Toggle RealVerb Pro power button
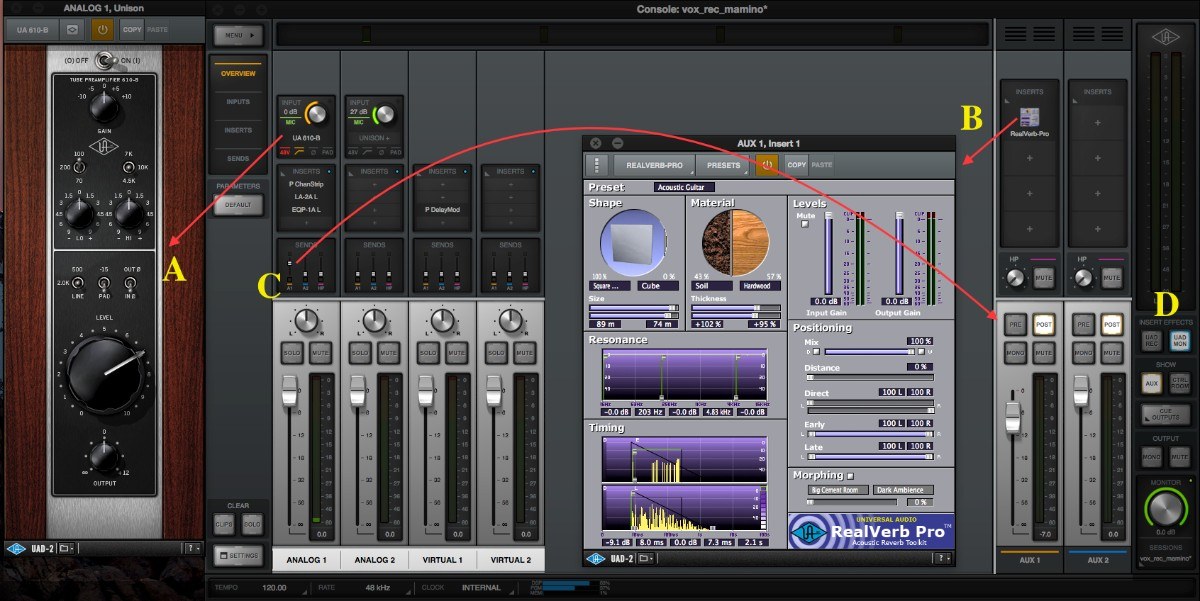The height and width of the screenshot is (601, 1200). (x=768, y=165)
